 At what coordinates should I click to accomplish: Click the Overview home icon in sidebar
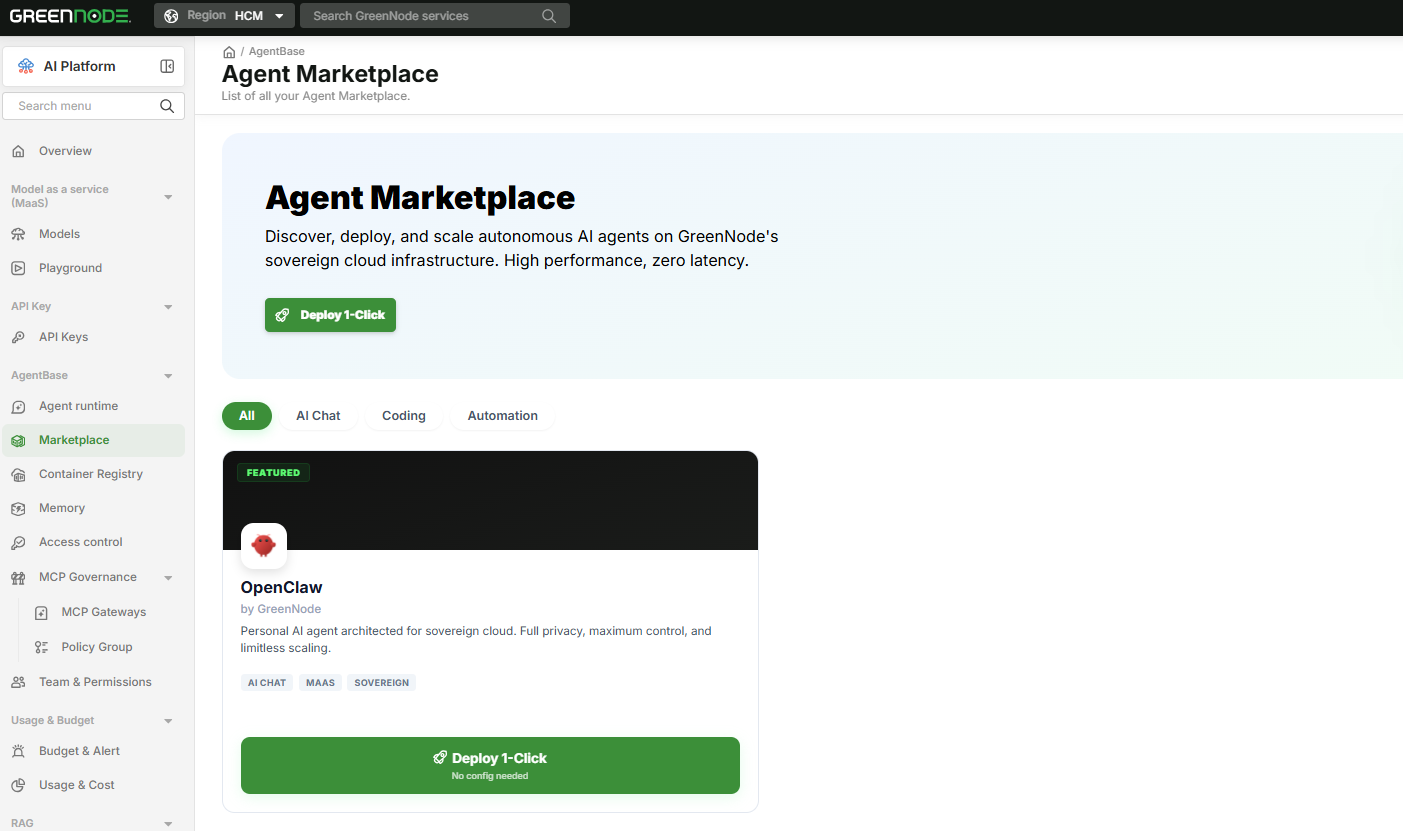point(18,151)
